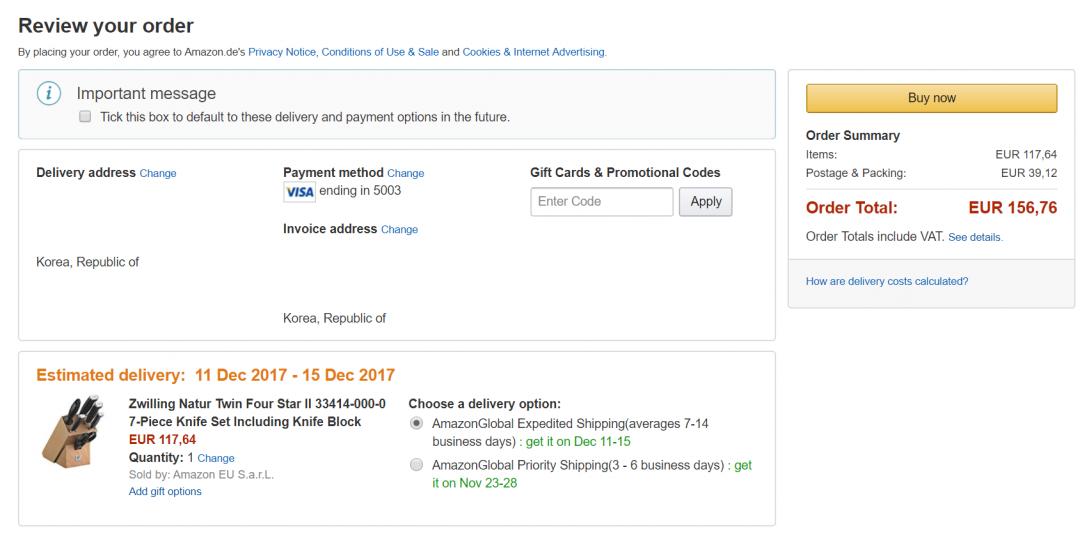Screen dimensions: 1080x536
Task: Change the item quantity
Action: click(216, 458)
